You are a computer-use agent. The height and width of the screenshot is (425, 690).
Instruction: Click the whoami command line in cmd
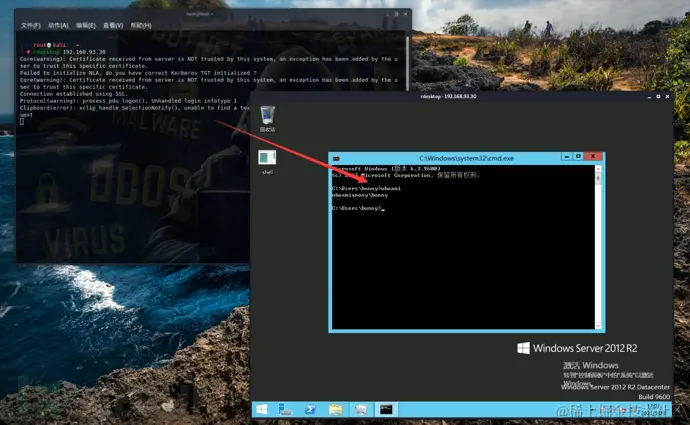(367, 188)
